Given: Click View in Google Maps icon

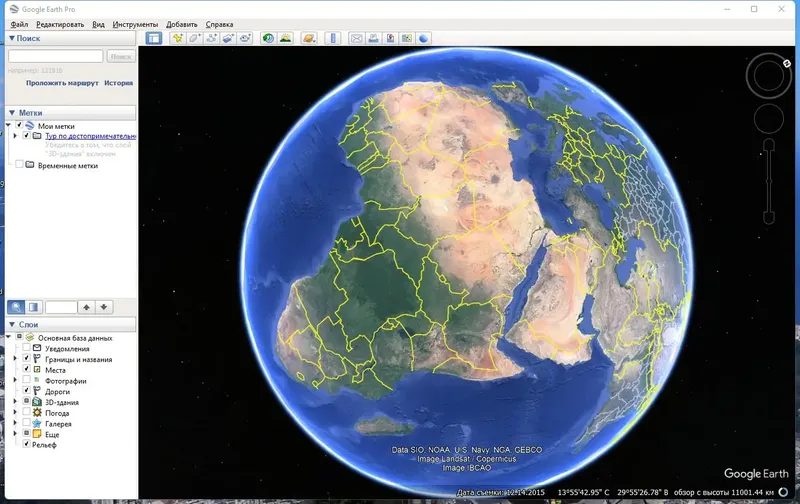Looking at the screenshot, I should click(x=407, y=38).
